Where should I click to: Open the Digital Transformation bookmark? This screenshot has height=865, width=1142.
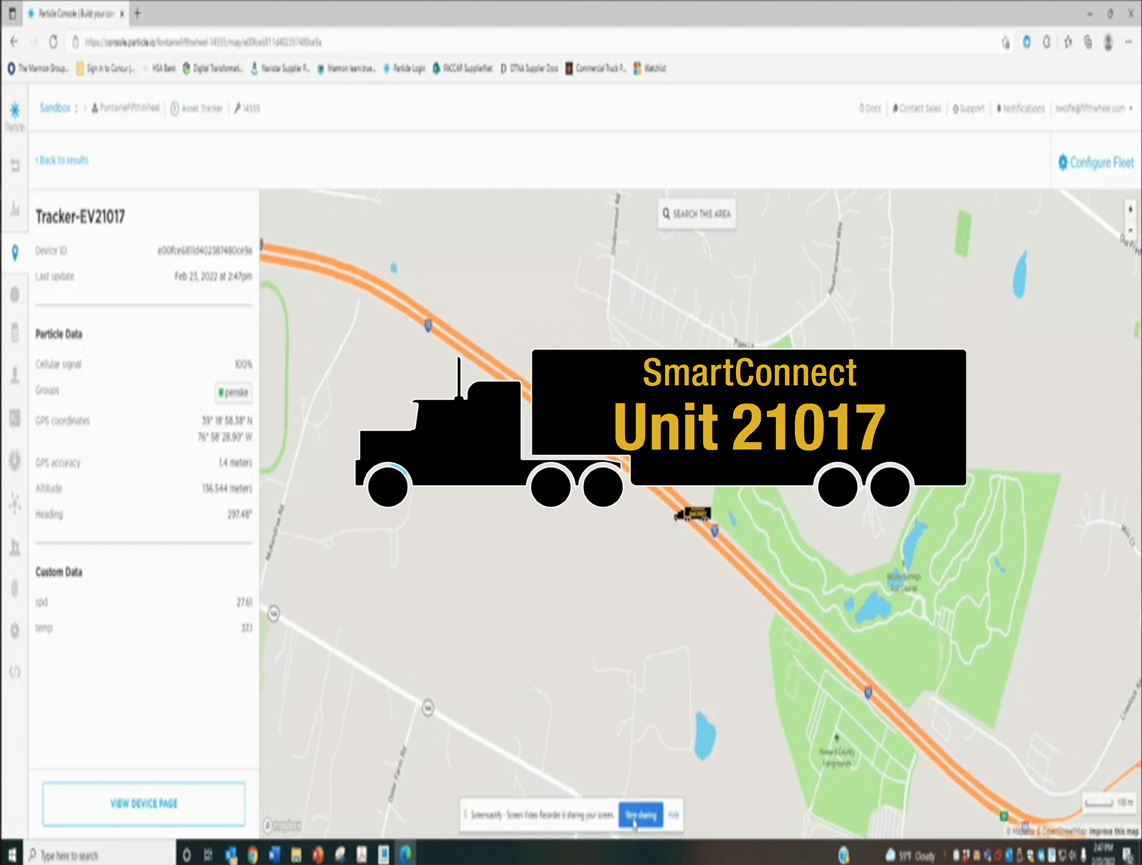[213, 68]
